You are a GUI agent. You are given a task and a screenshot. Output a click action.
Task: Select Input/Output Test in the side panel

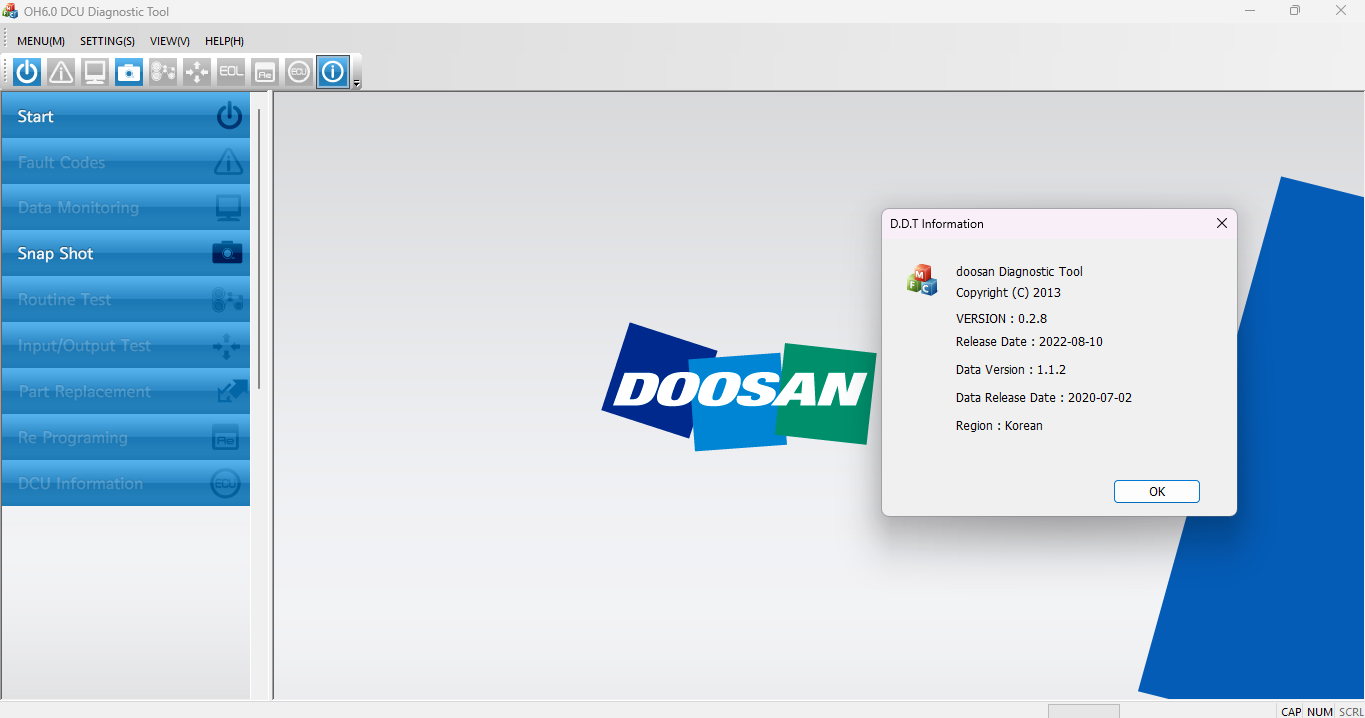point(126,345)
